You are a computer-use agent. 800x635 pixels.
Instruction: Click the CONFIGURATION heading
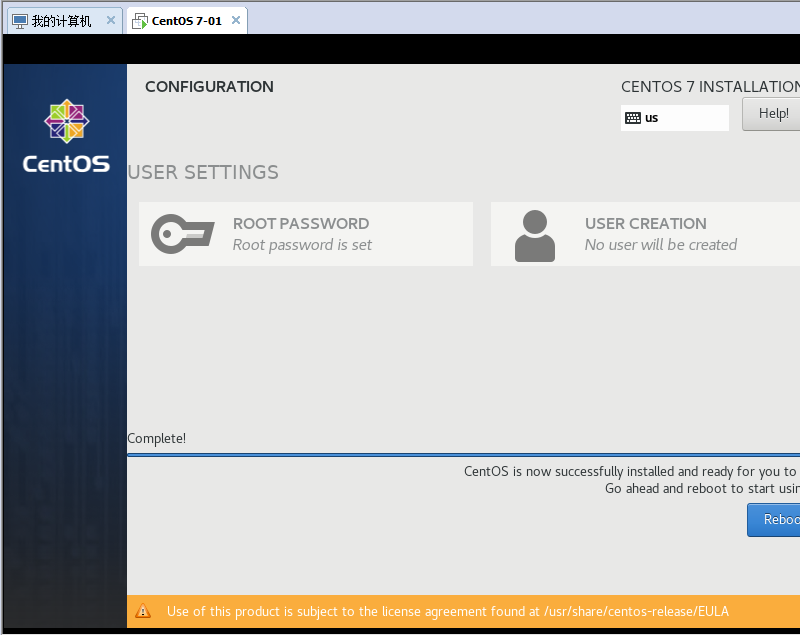point(209,87)
